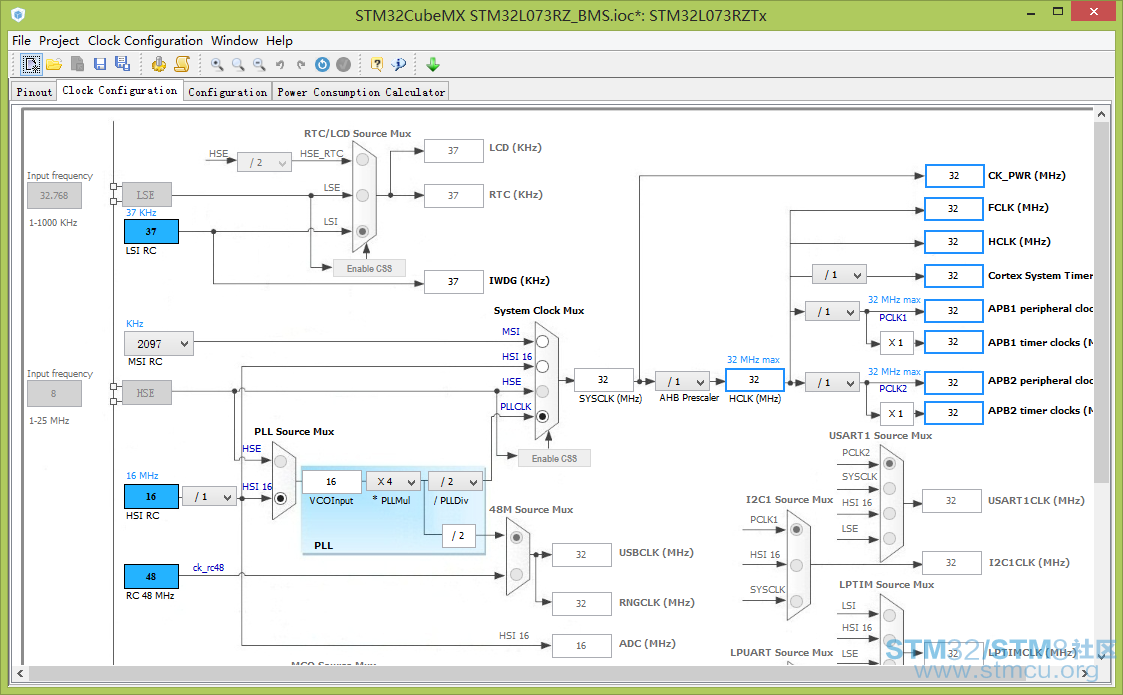Open the HSE_RTC /2 divider dropdown

tap(264, 163)
